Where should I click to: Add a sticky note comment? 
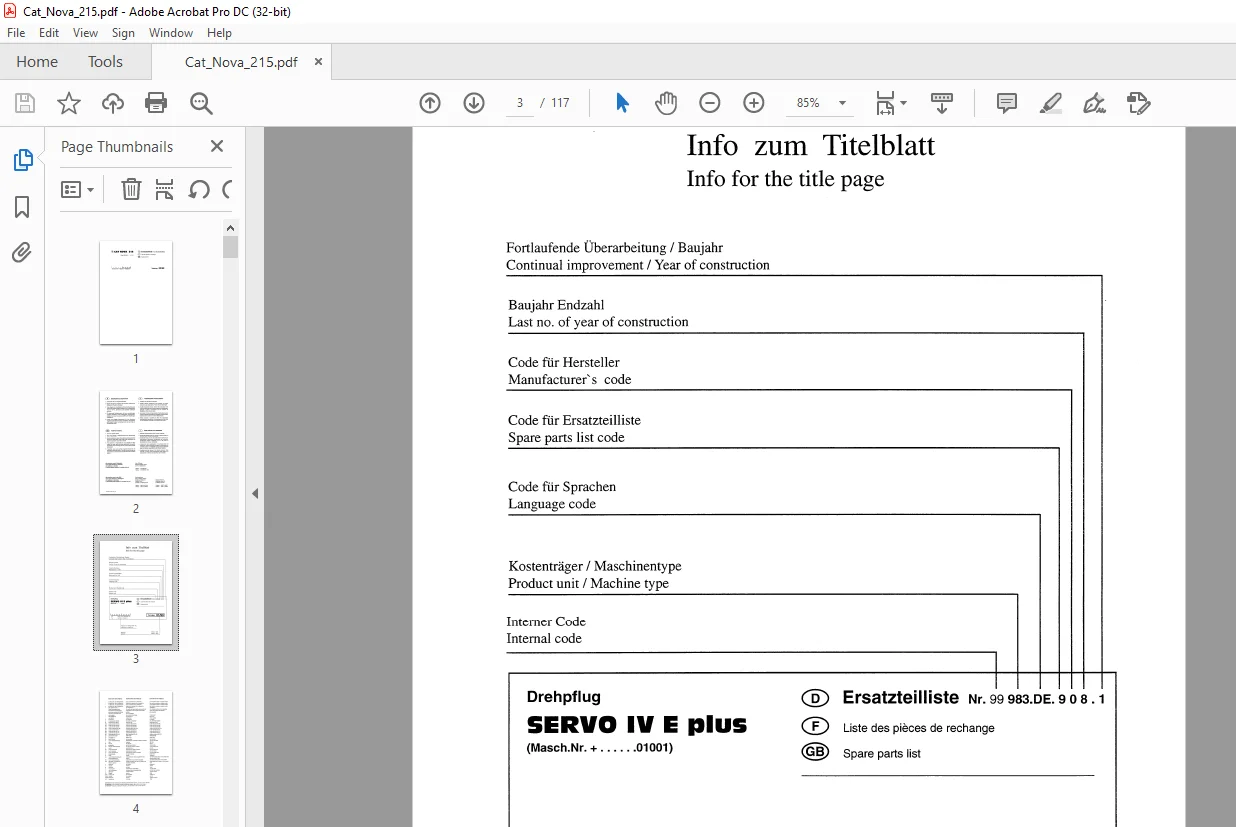tap(1007, 103)
